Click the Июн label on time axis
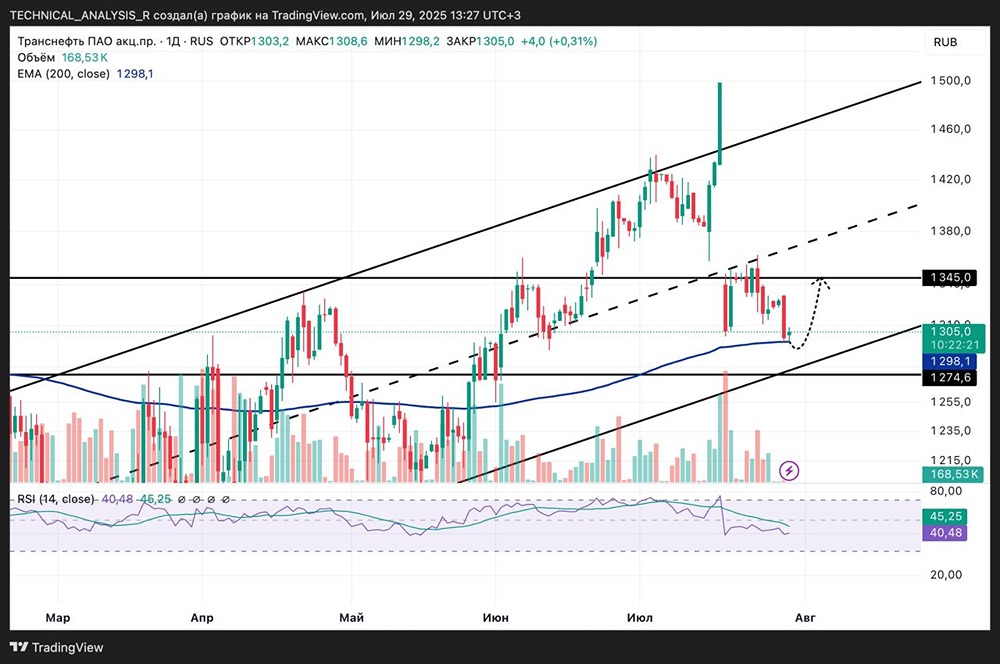The width and height of the screenshot is (1000, 664). click(x=496, y=617)
